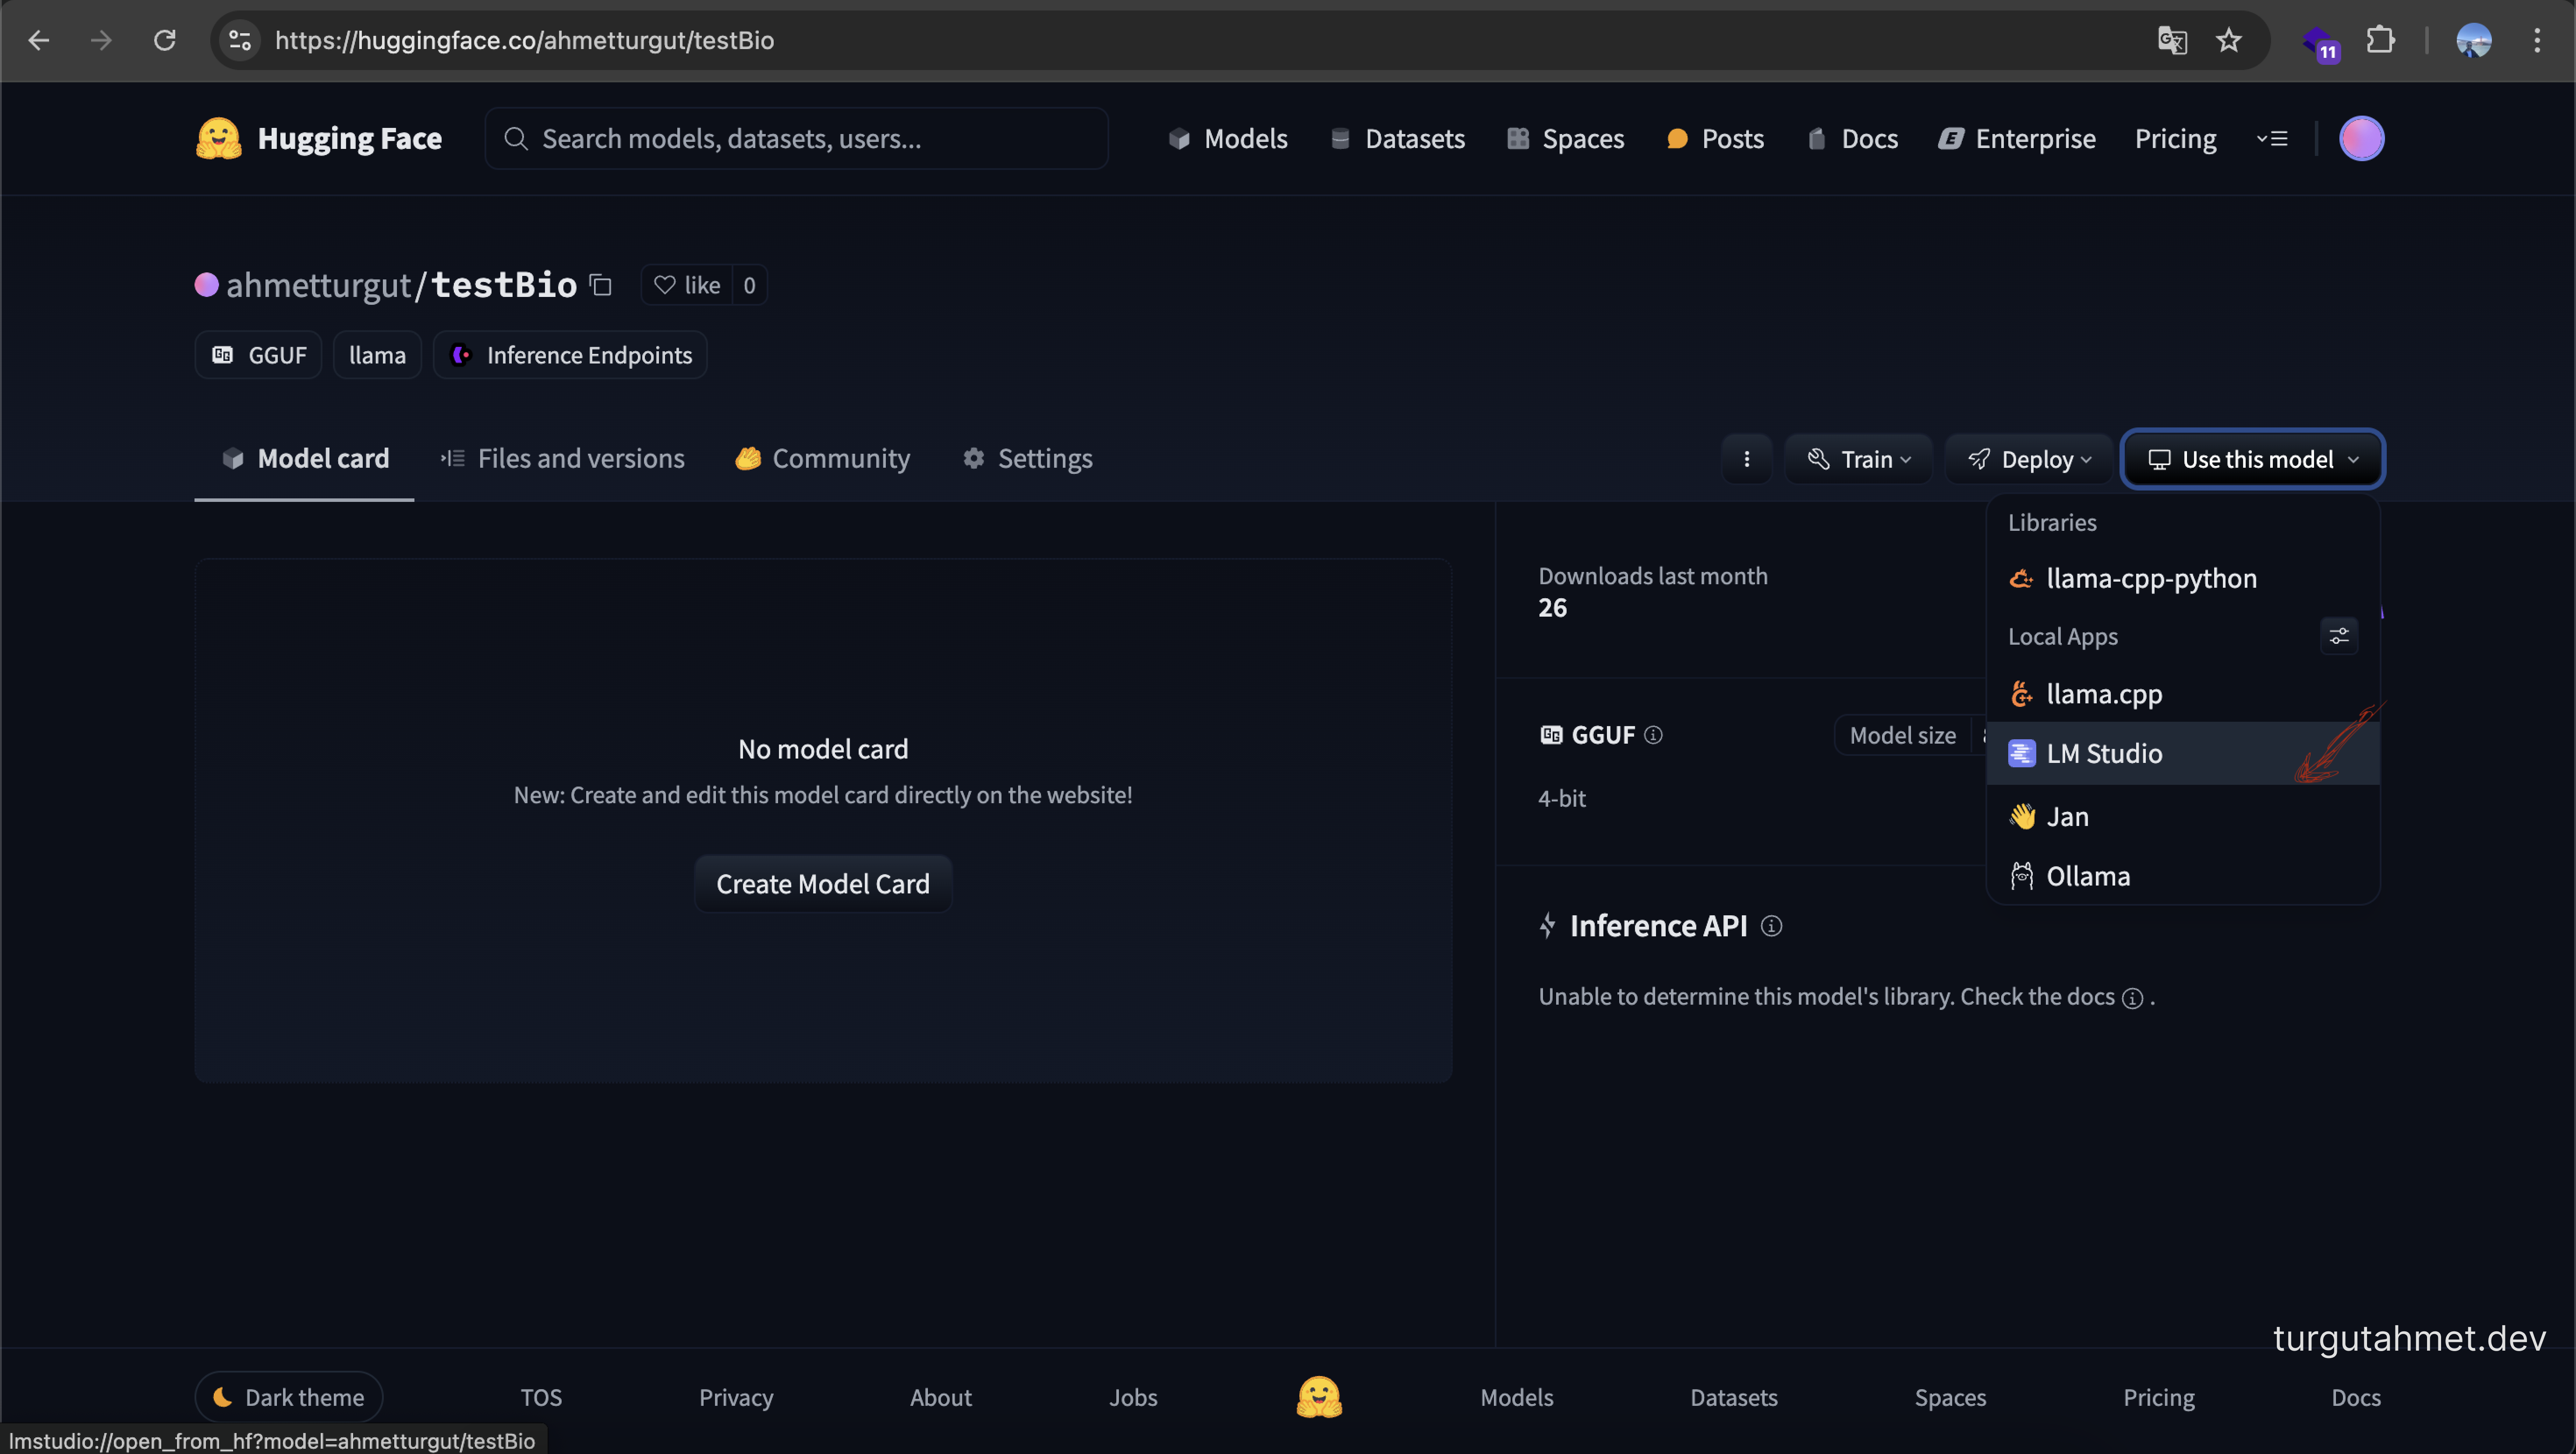Open the Chrome profile avatar

pos(2473,40)
